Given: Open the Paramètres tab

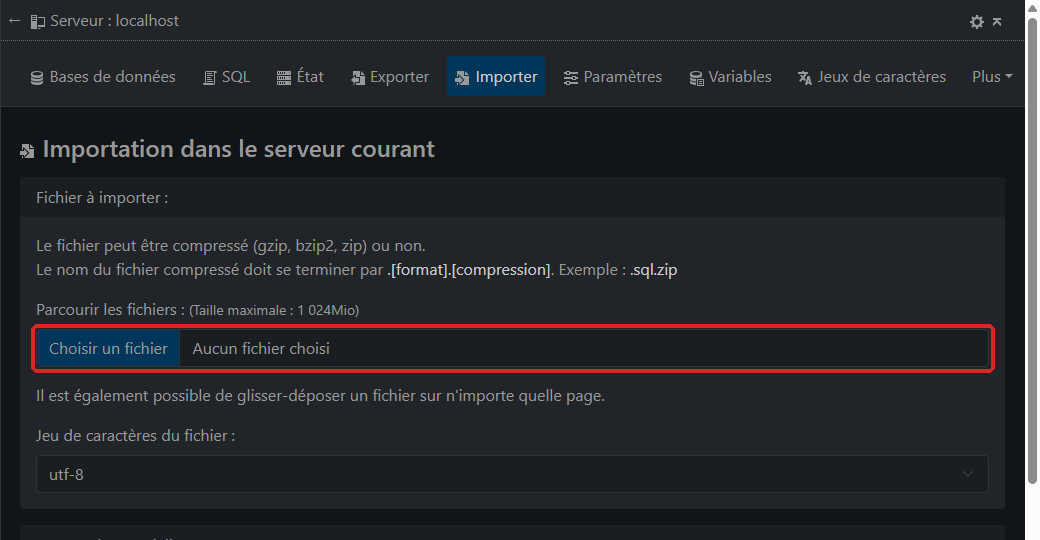Looking at the screenshot, I should 612,77.
